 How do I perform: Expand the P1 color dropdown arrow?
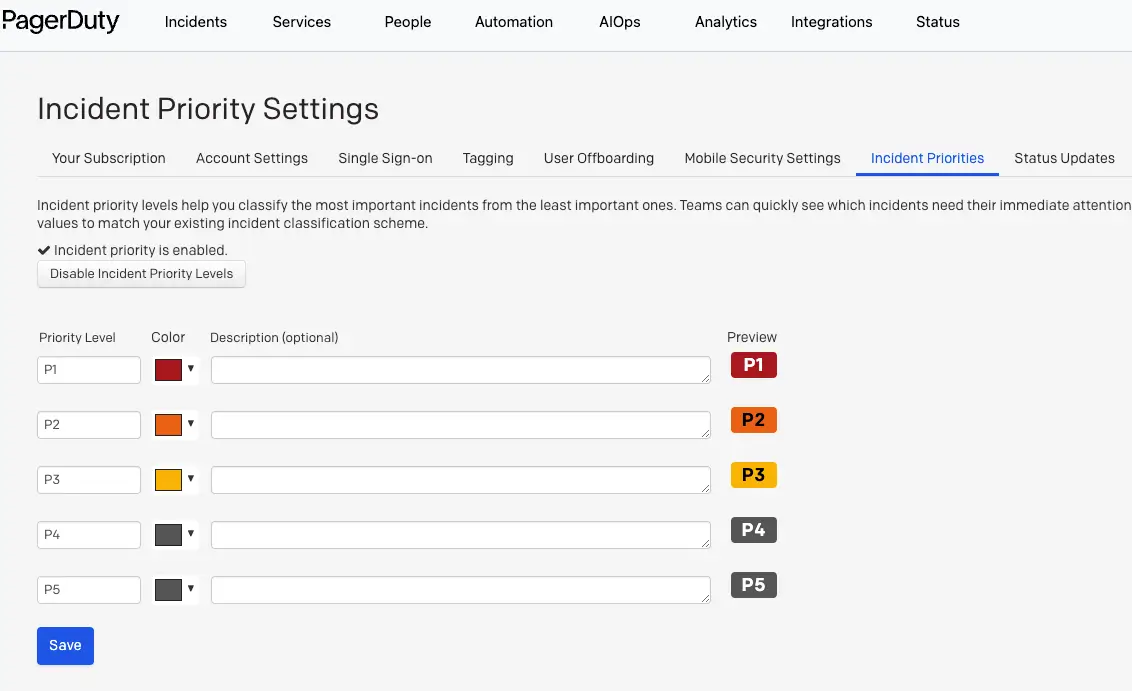191,368
